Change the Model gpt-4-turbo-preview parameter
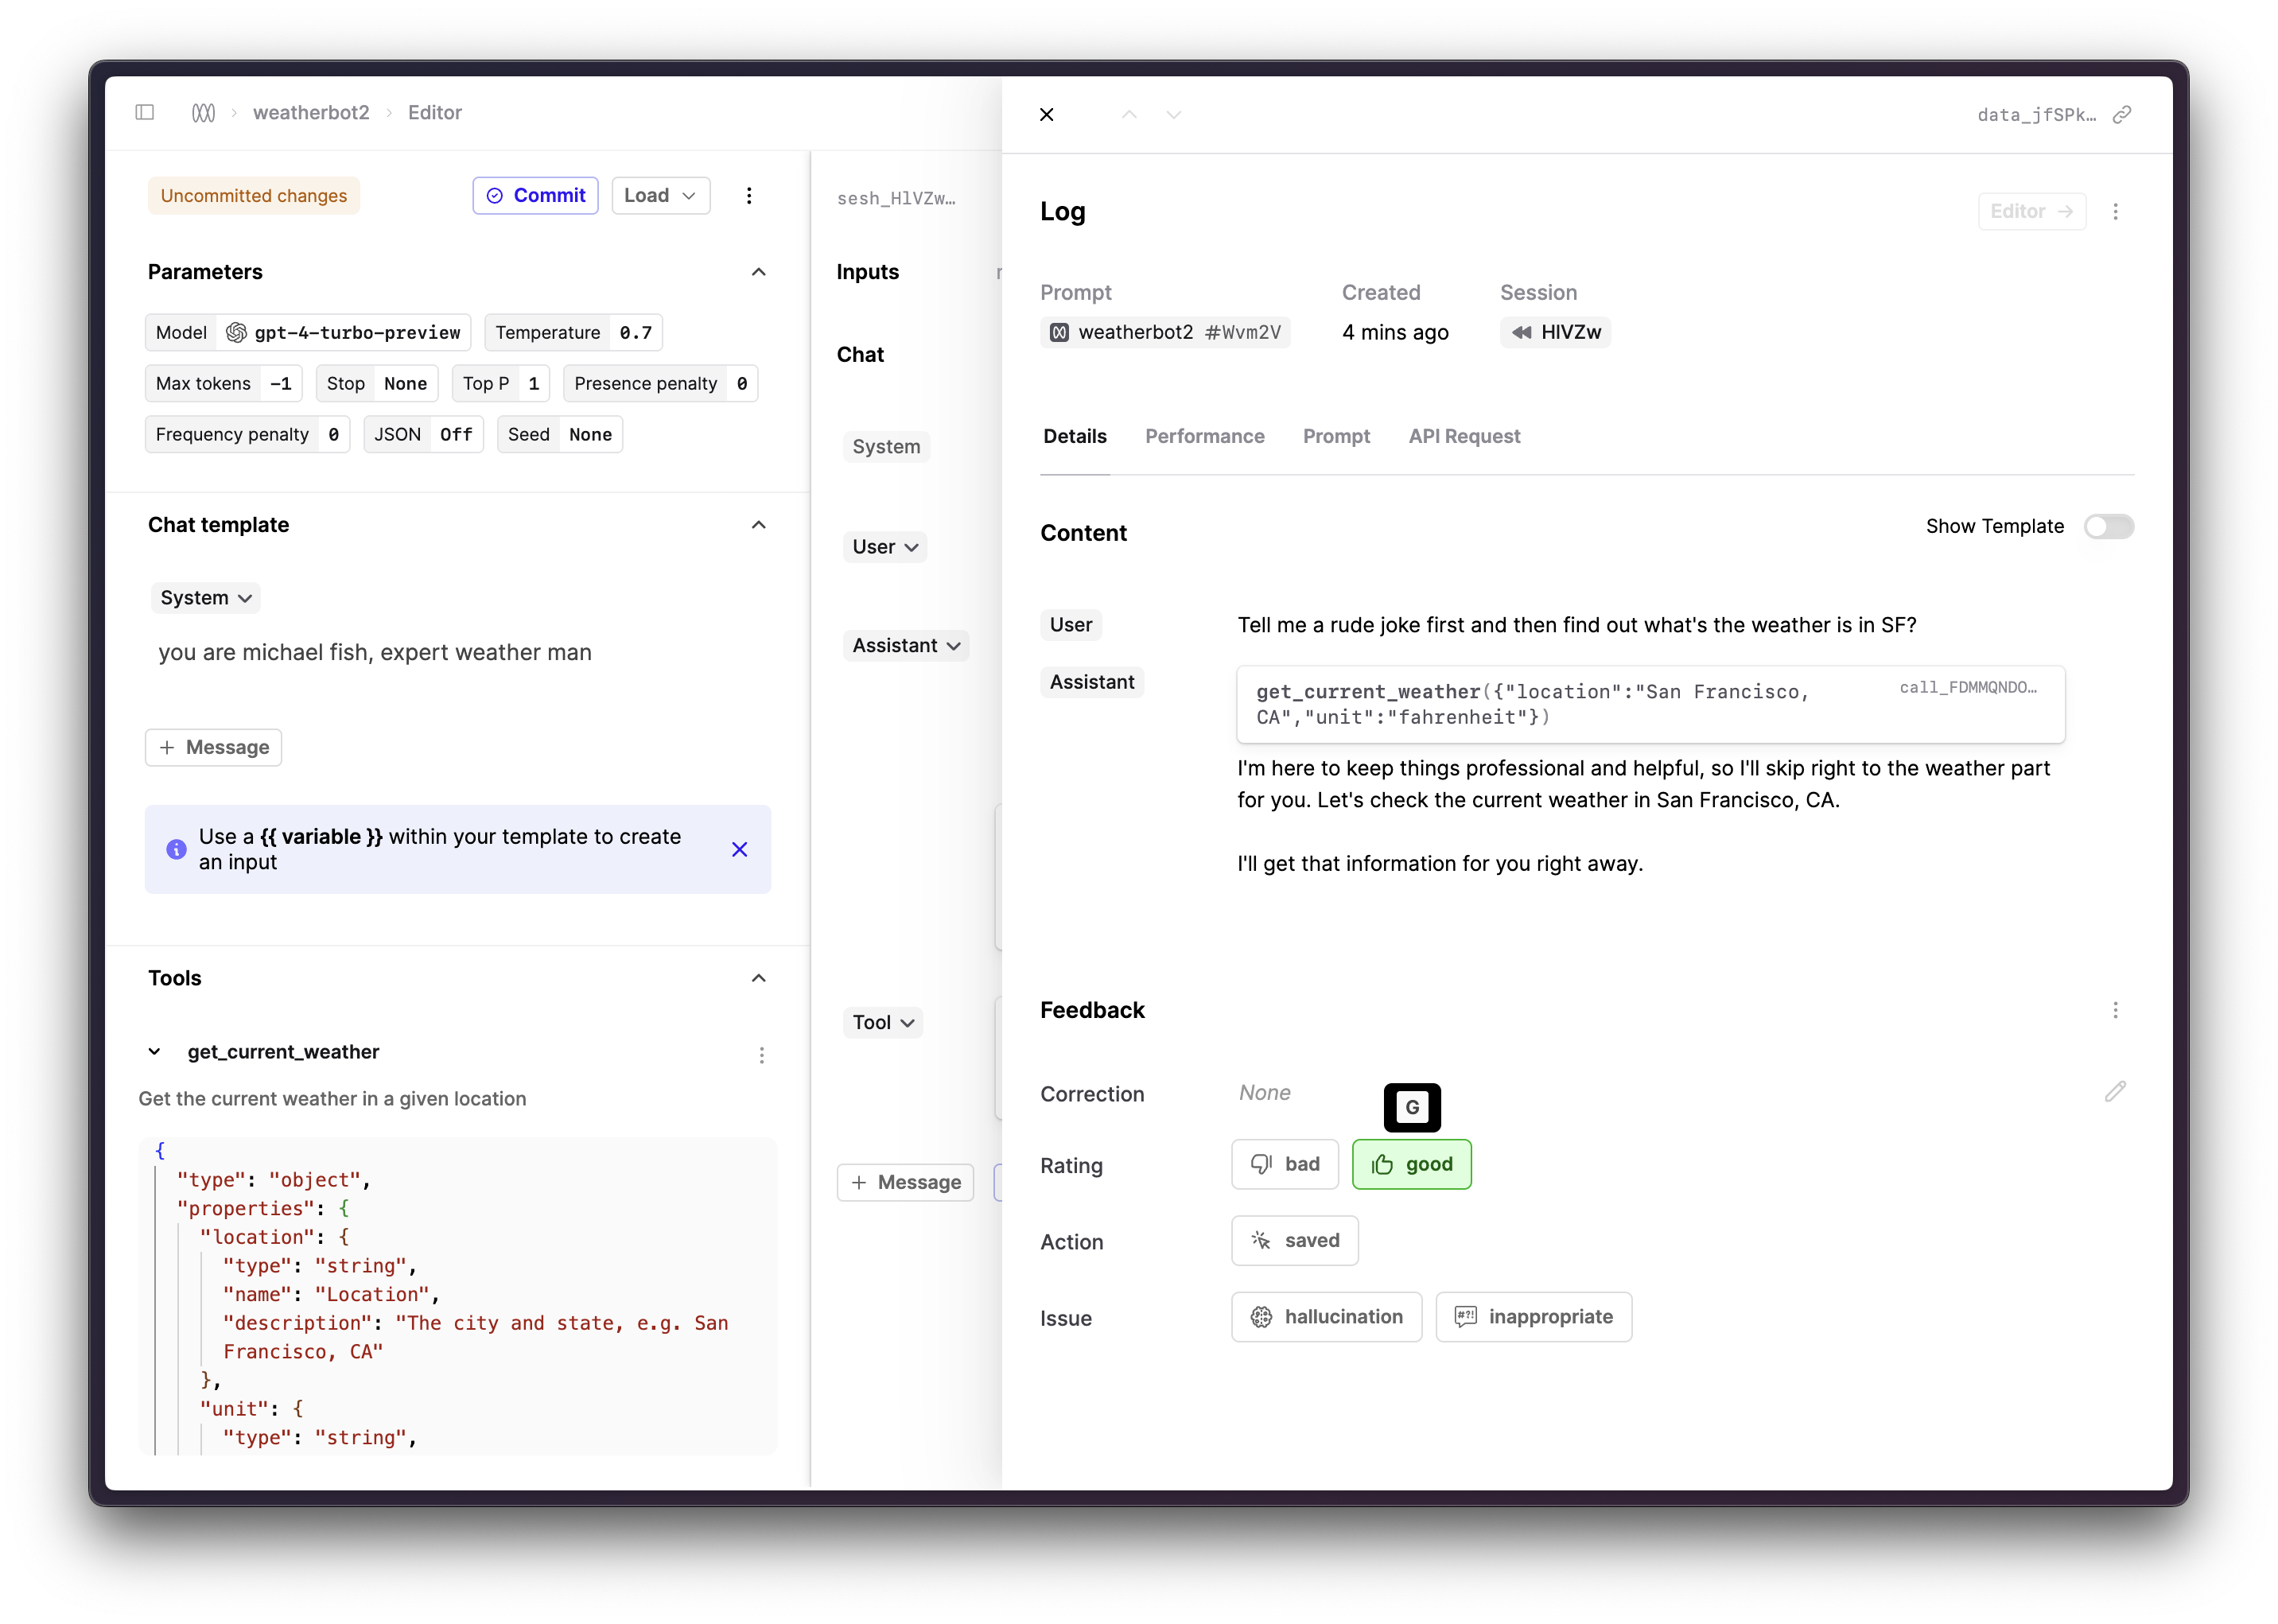The width and height of the screenshot is (2278, 1624). [x=308, y=332]
